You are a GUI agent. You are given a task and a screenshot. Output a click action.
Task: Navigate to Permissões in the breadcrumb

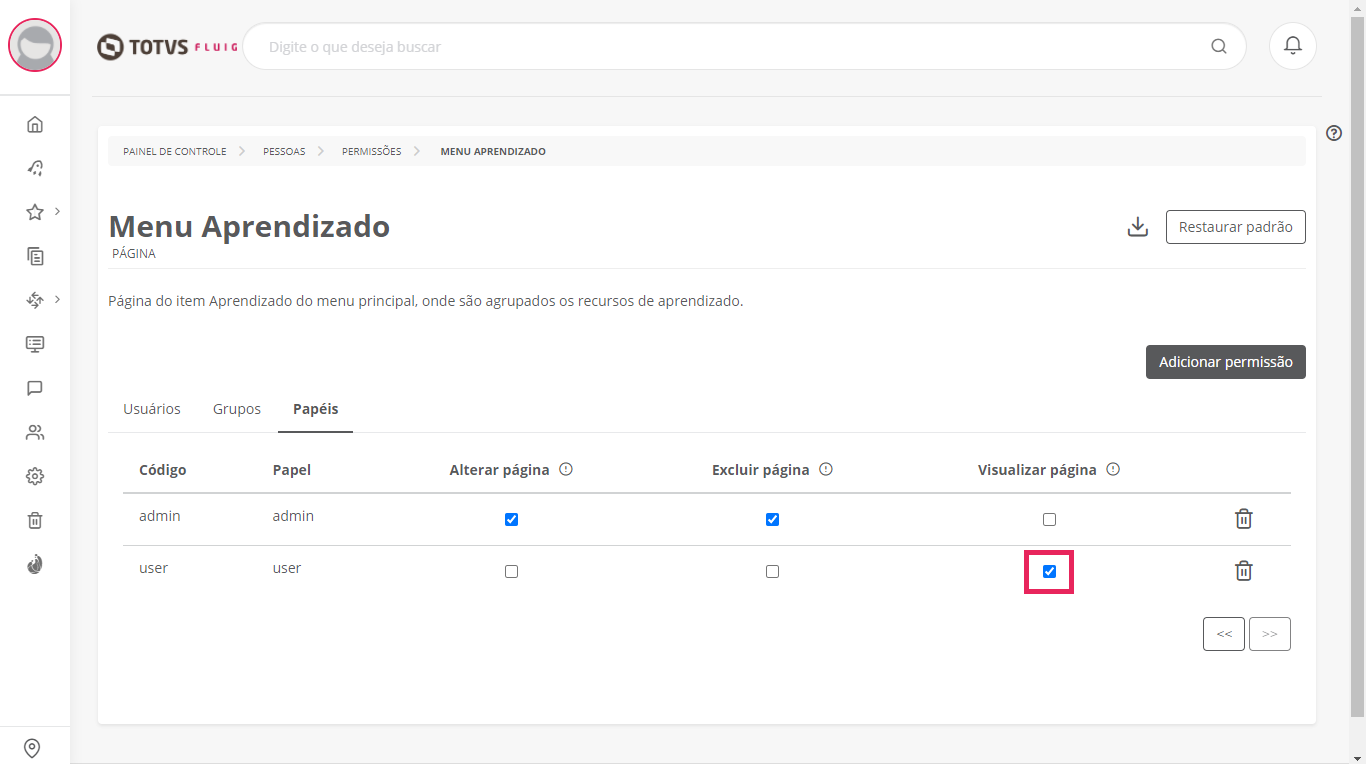tap(371, 151)
